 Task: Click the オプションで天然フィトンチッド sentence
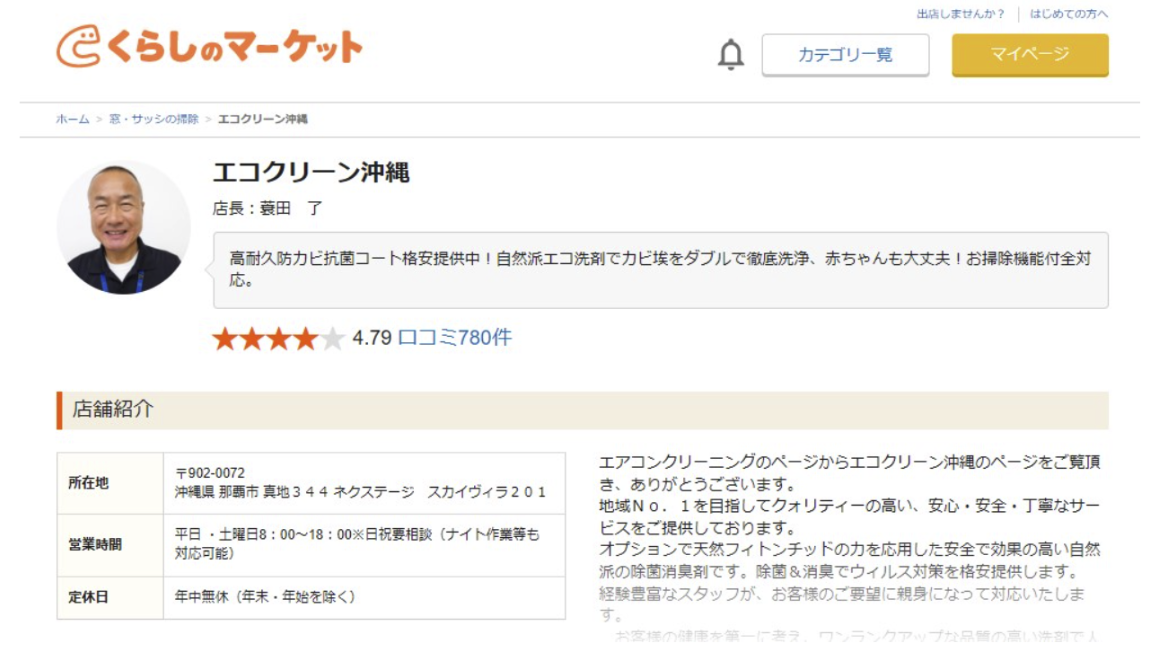pos(850,560)
